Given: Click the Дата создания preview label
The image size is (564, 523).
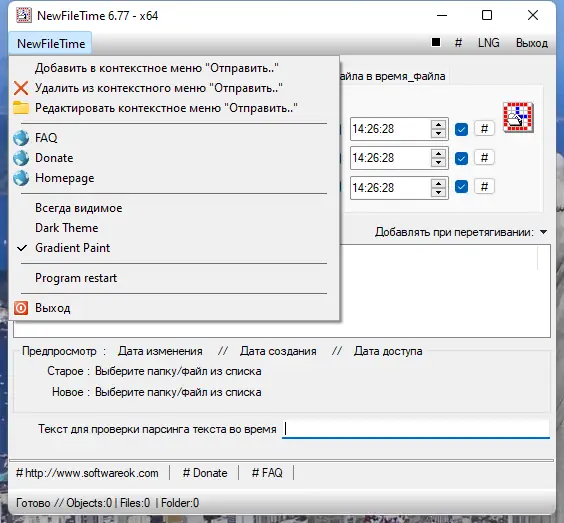Looking at the screenshot, I should (278, 351).
